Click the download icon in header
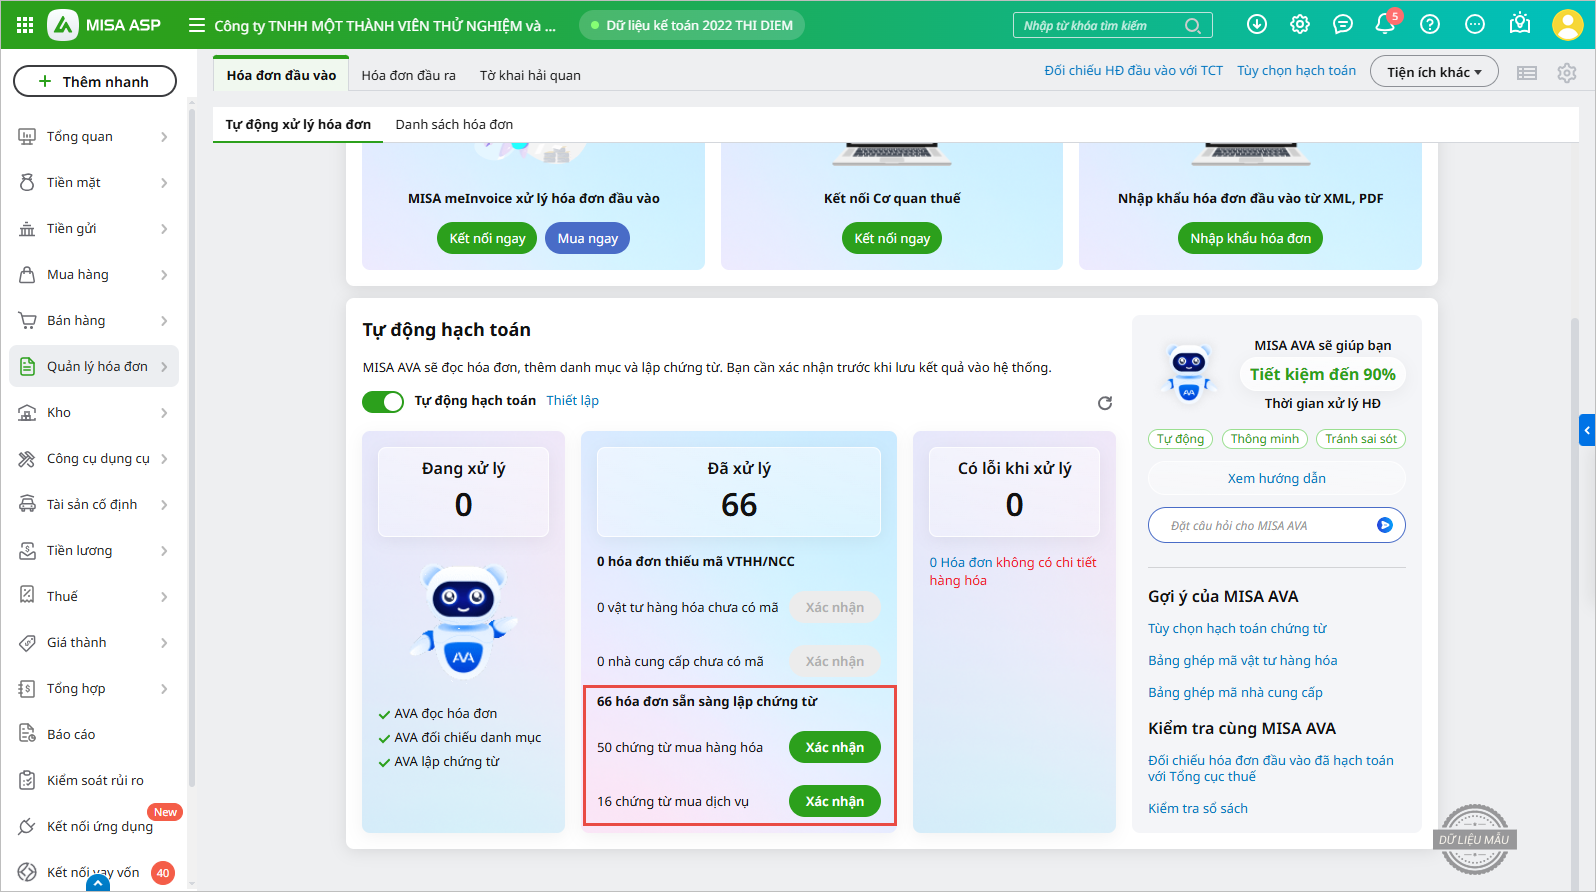 point(1257,25)
